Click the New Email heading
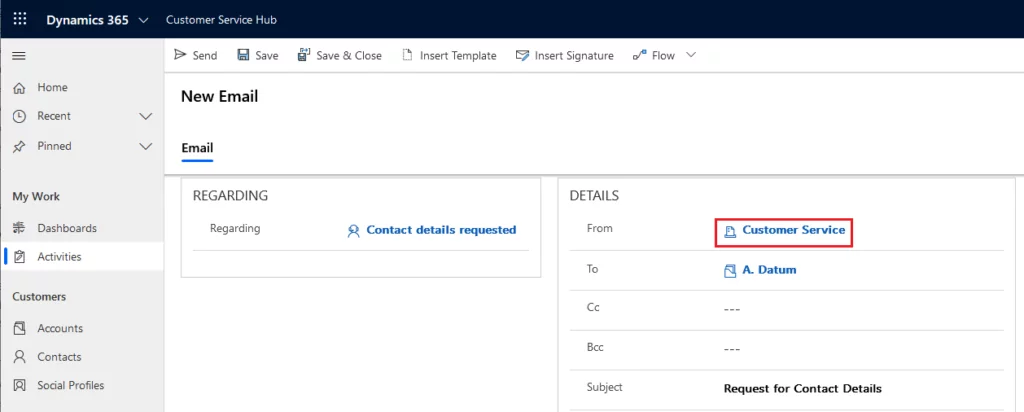The width and height of the screenshot is (1024, 412). (219, 97)
